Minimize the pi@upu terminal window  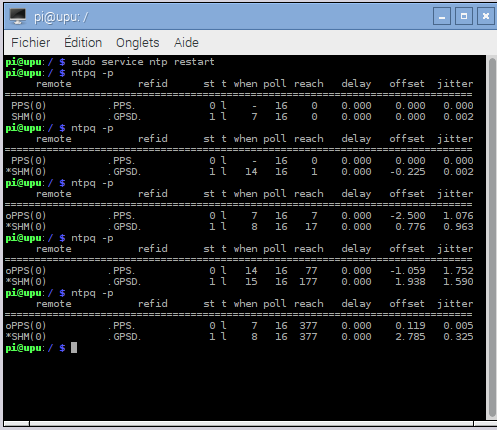pyautogui.click(x=442, y=16)
